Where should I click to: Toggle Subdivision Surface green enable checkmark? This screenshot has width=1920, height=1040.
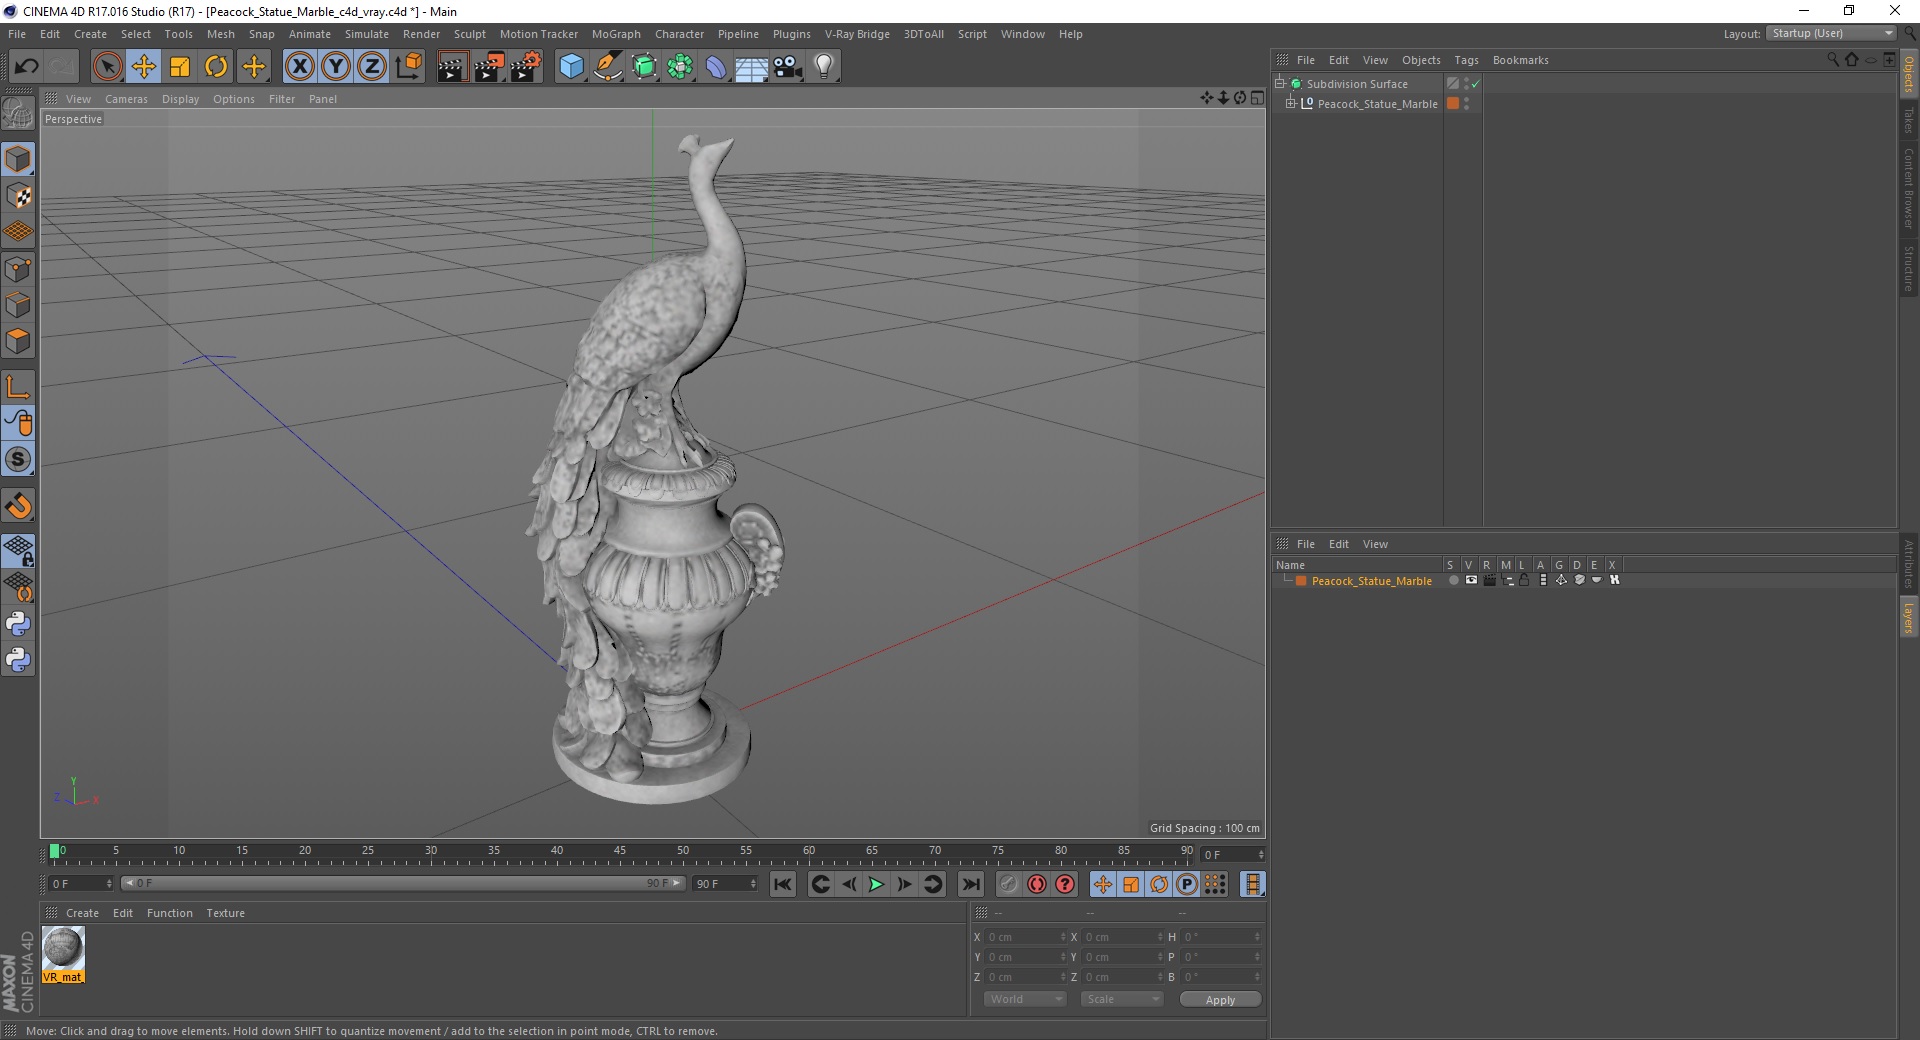[x=1475, y=85]
